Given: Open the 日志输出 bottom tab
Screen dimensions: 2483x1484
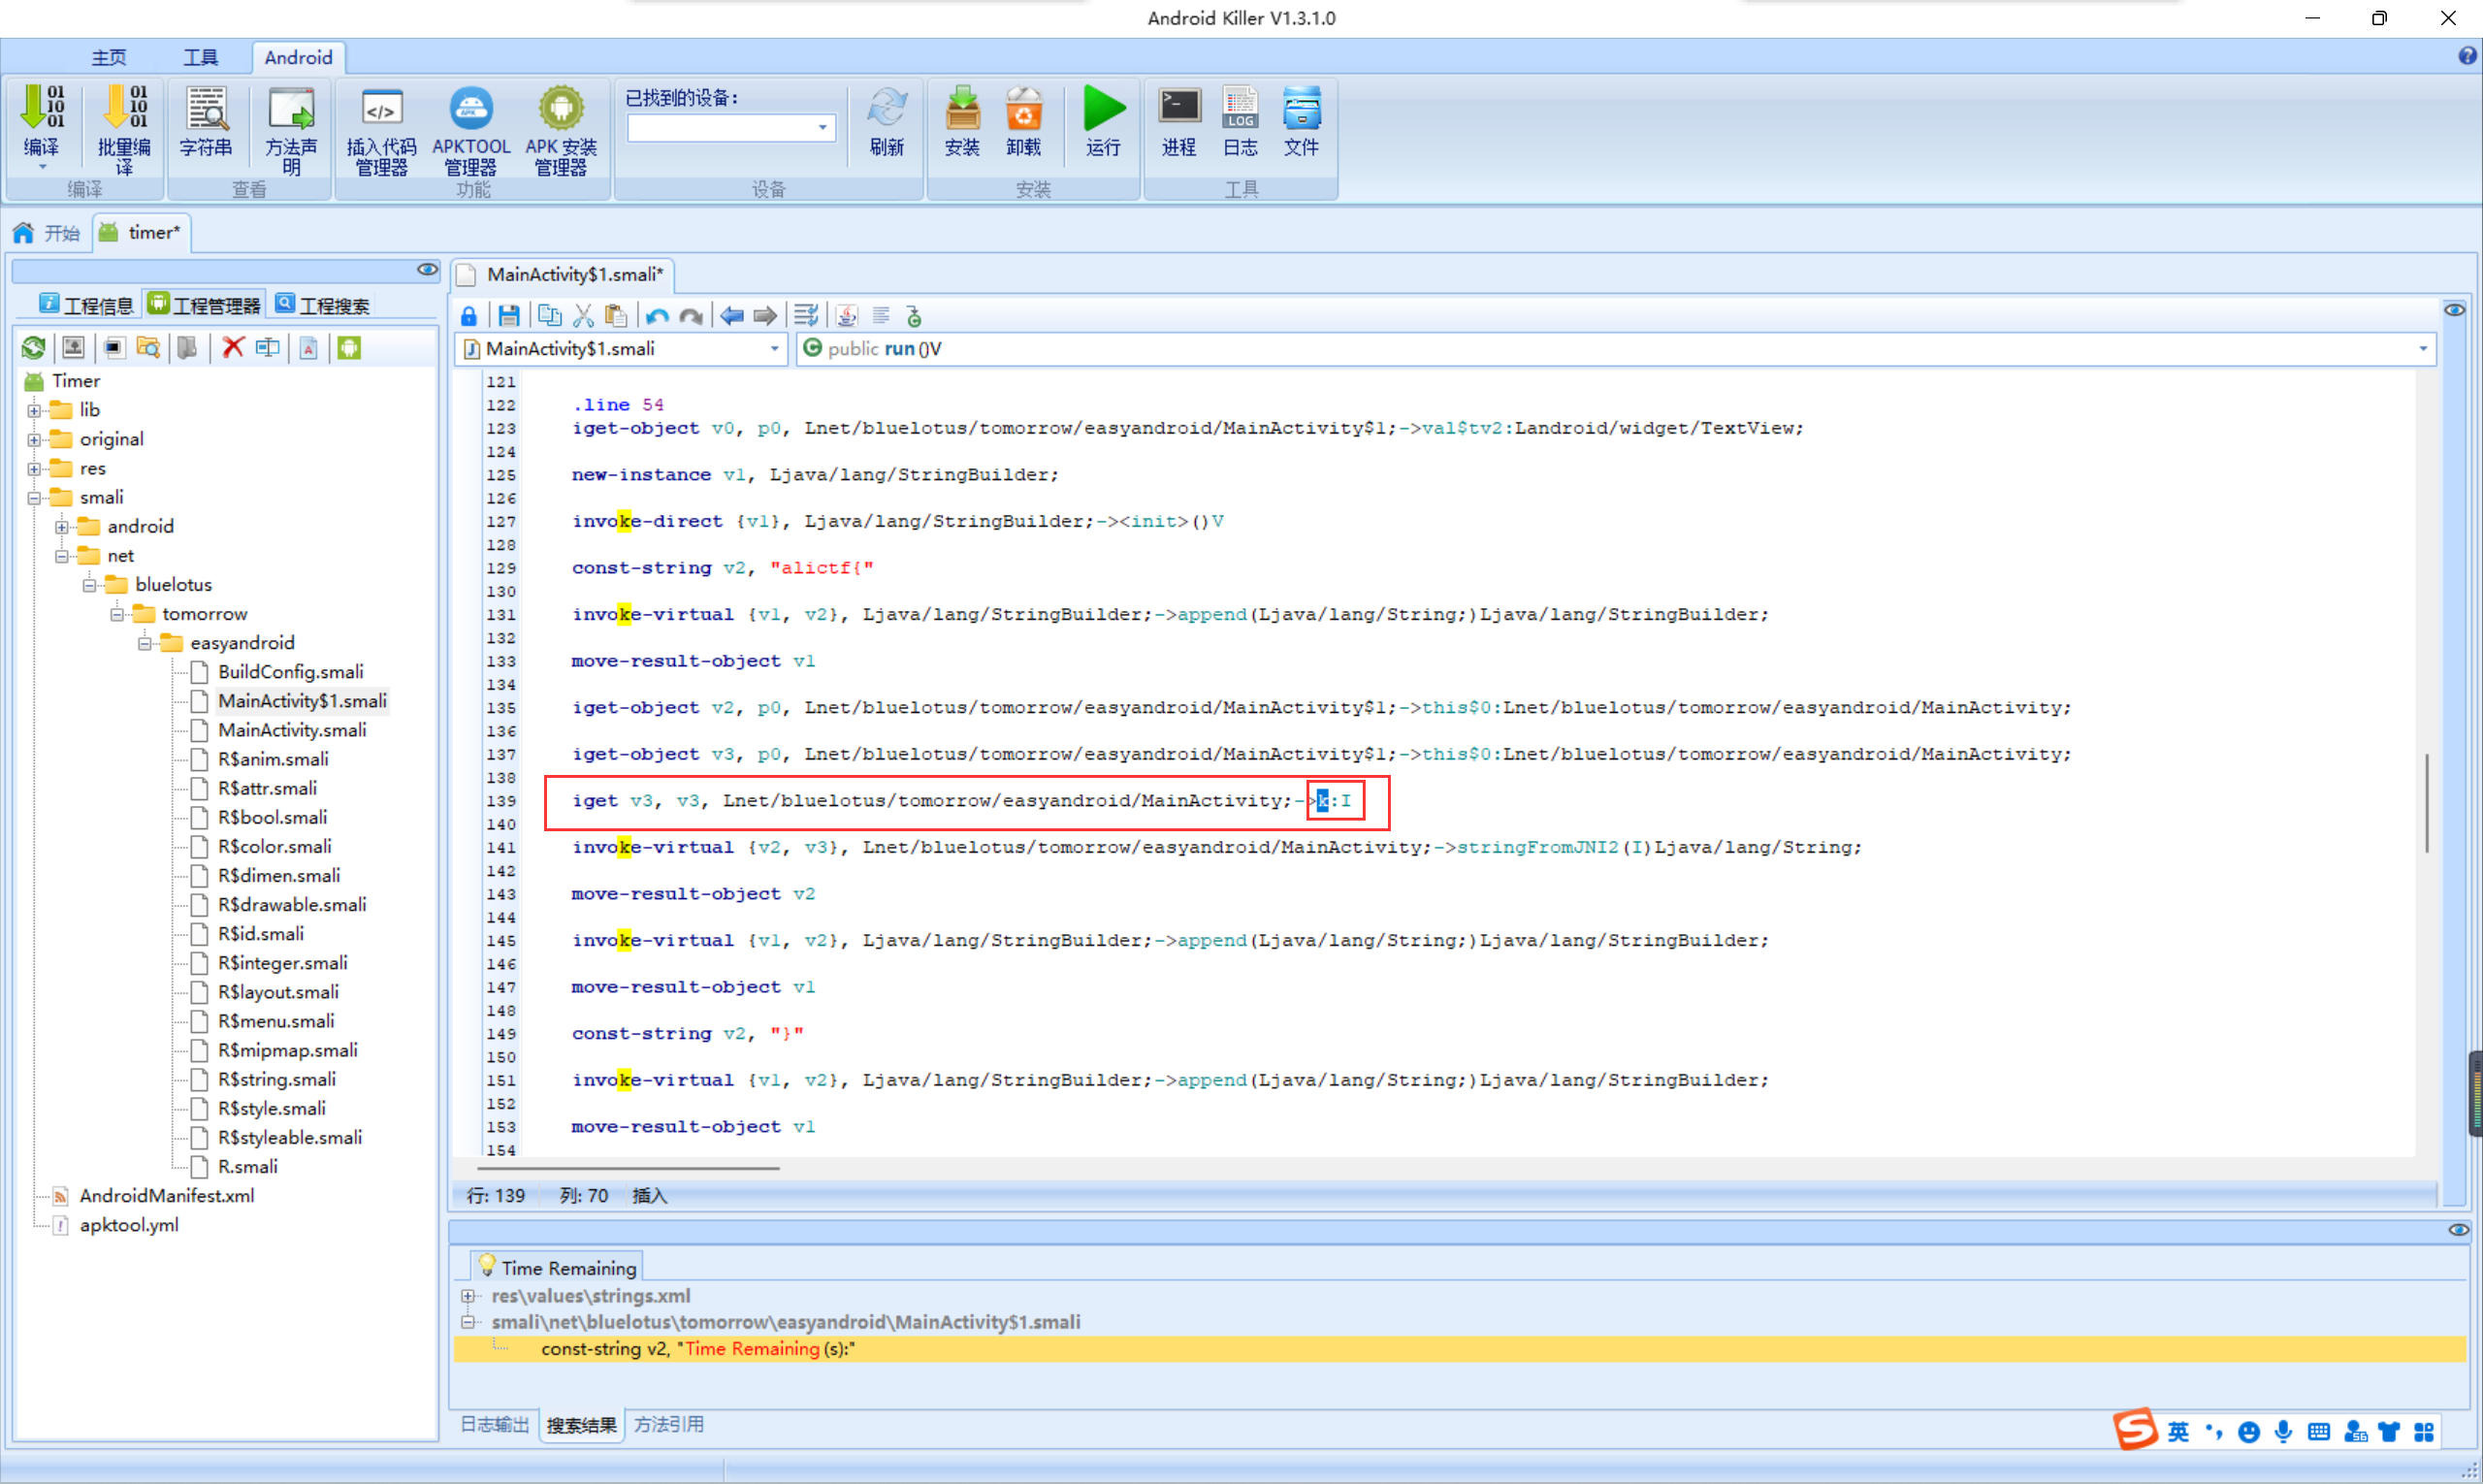Looking at the screenshot, I should [x=494, y=1424].
